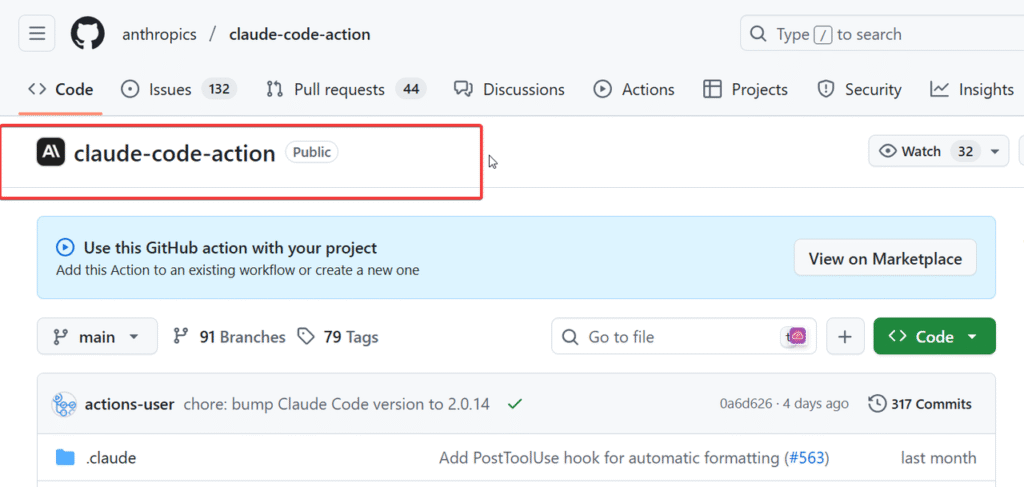The height and width of the screenshot is (487, 1024).
Task: Open the Actions tab
Action: click(634, 89)
